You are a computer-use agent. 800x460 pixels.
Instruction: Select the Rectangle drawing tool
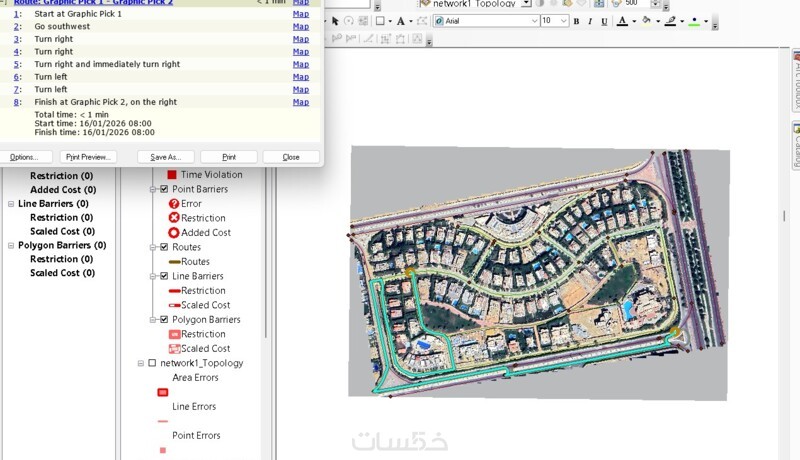tap(380, 21)
